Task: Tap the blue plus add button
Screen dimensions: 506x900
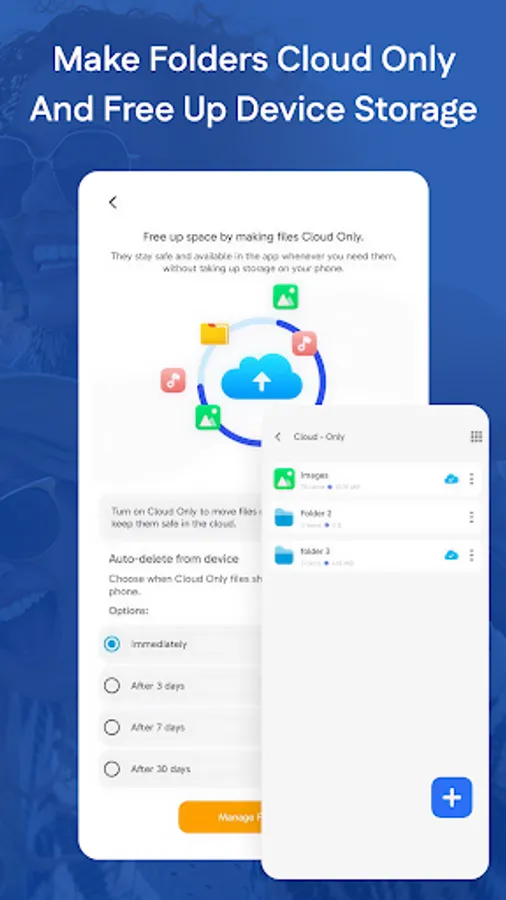Action: click(451, 797)
